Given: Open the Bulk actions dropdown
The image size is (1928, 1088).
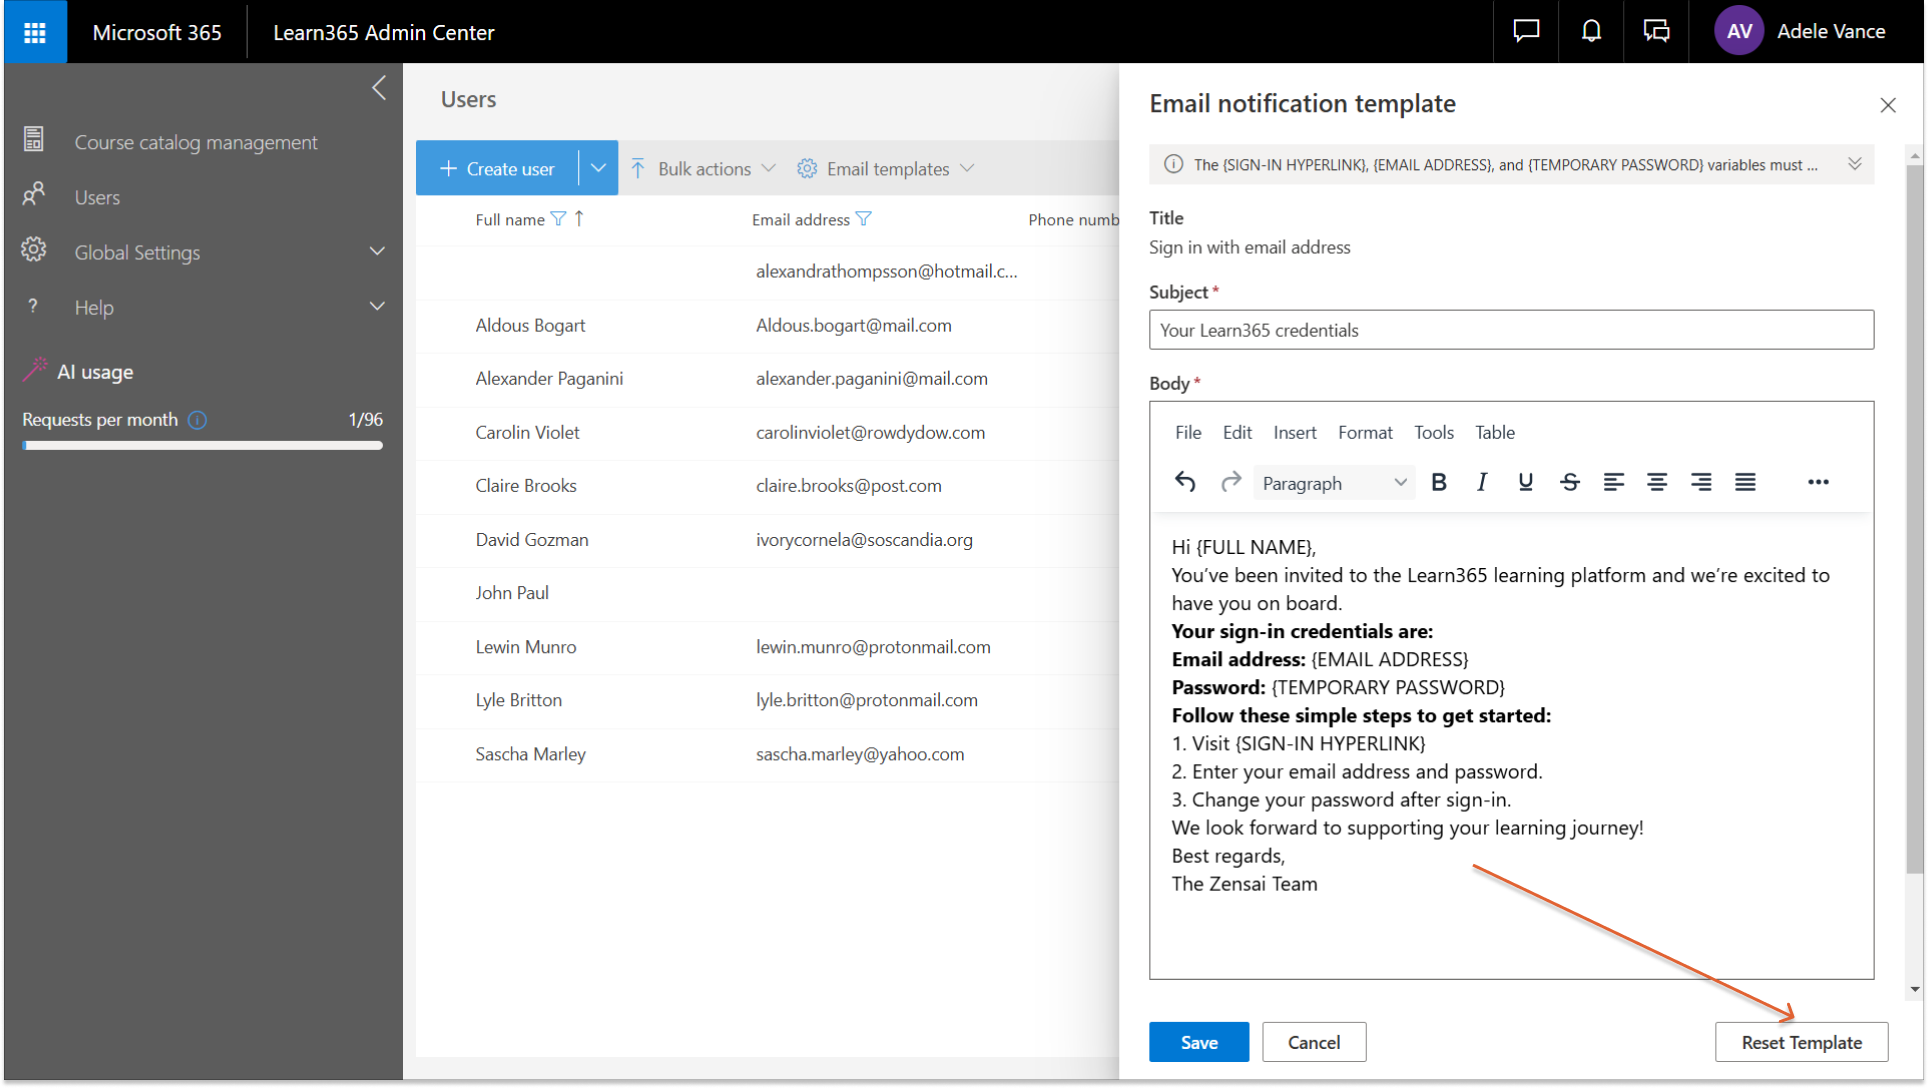Looking at the screenshot, I should [x=703, y=168].
